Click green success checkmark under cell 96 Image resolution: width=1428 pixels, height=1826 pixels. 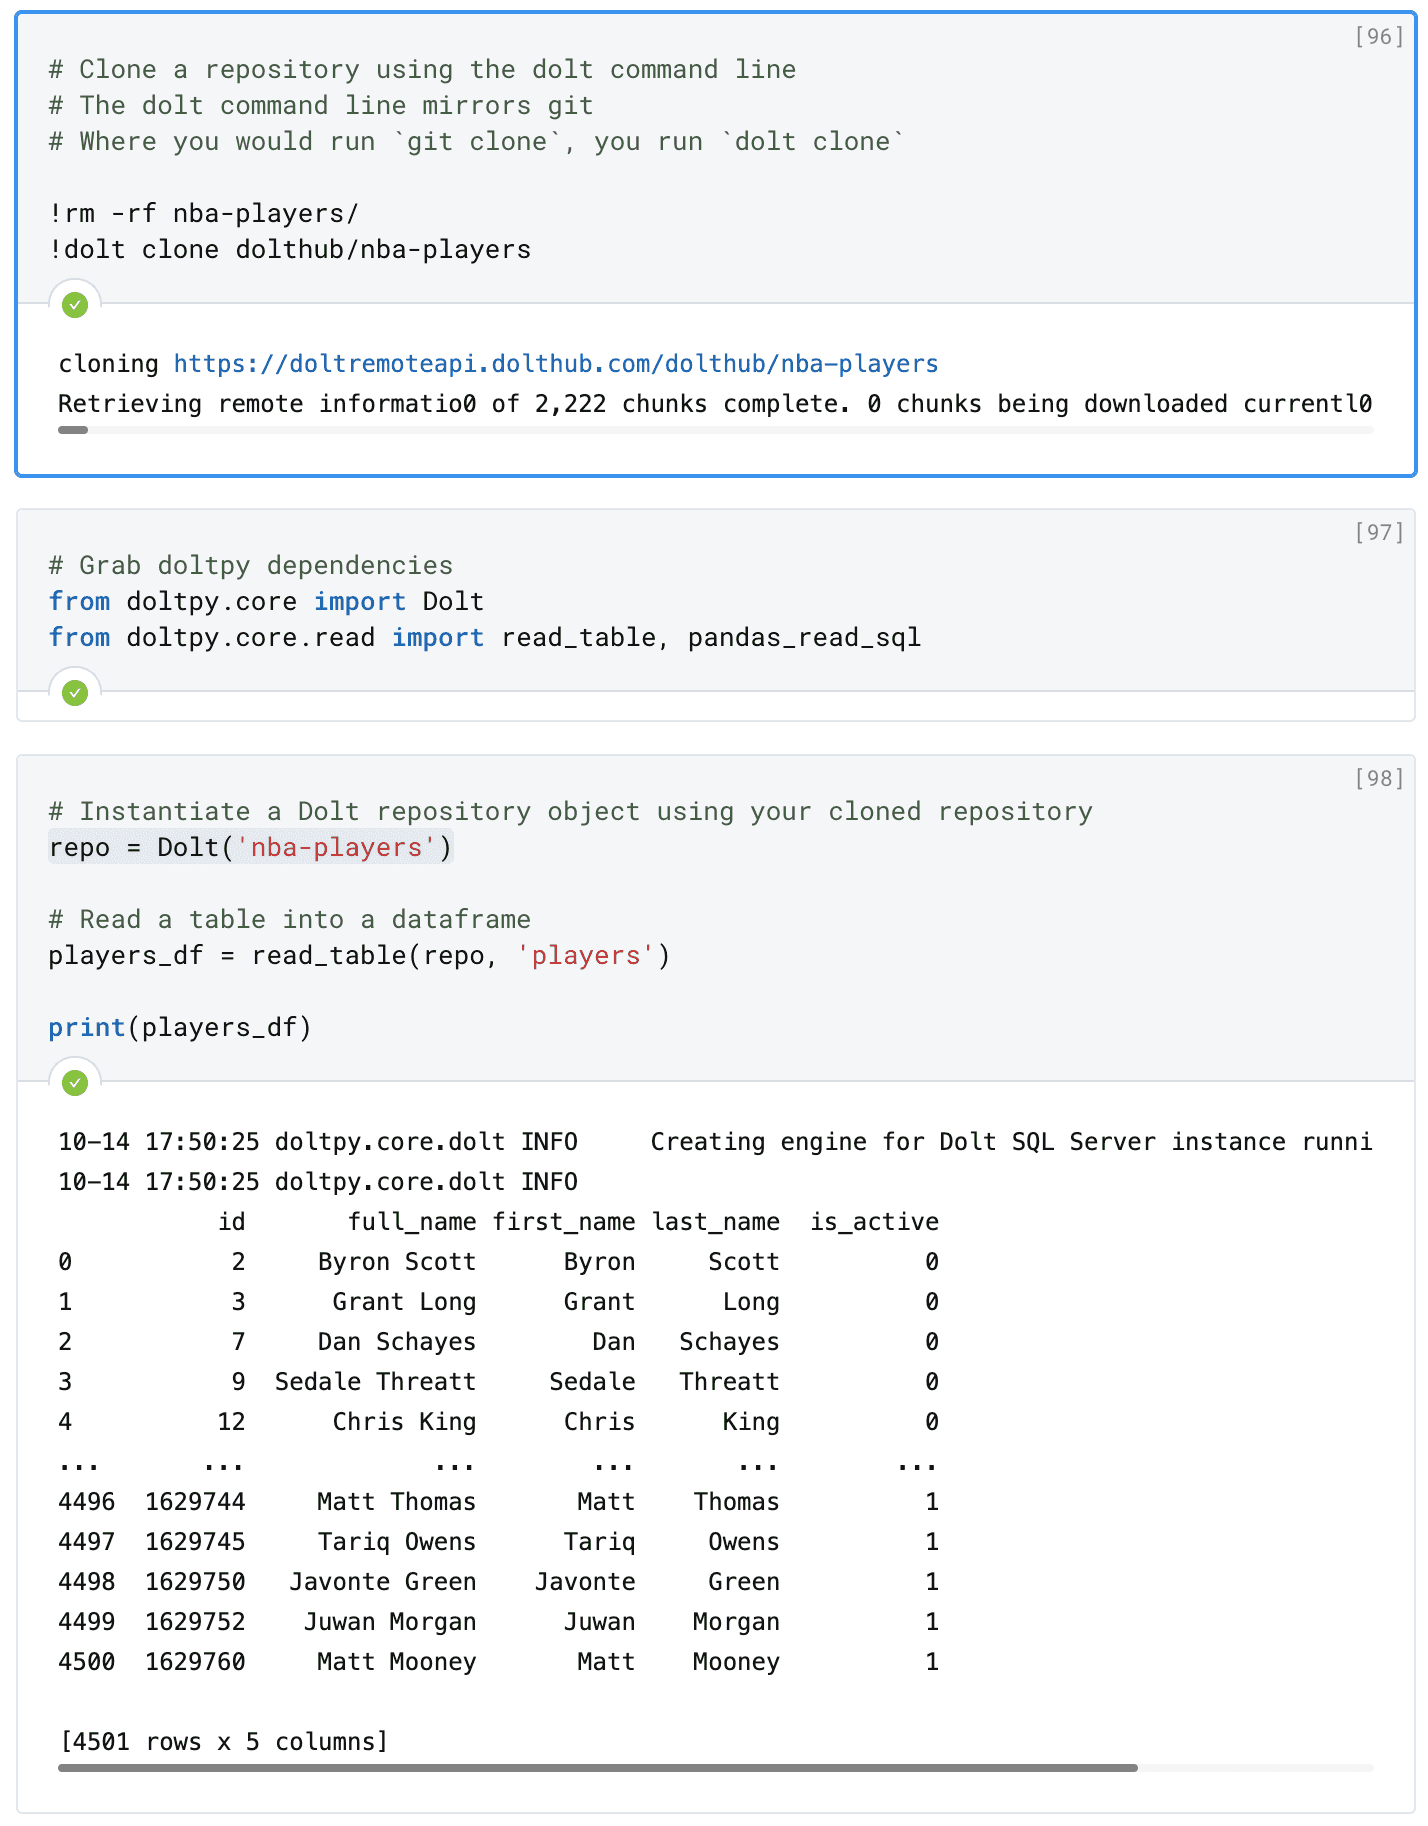click(x=75, y=305)
